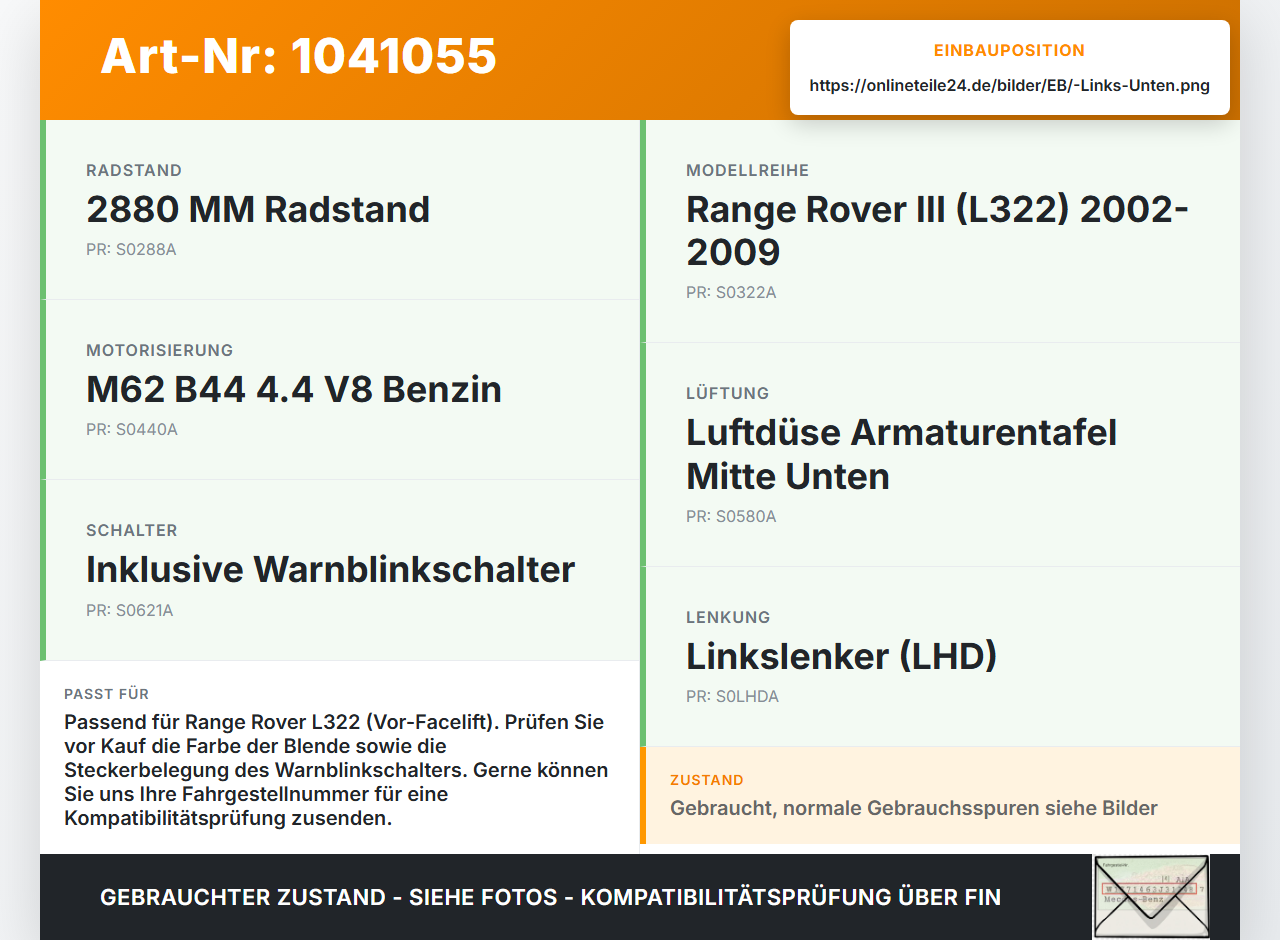Select Range Rover III (L322) 2002-2009 text
The height and width of the screenshot is (940, 1280).
937,231
